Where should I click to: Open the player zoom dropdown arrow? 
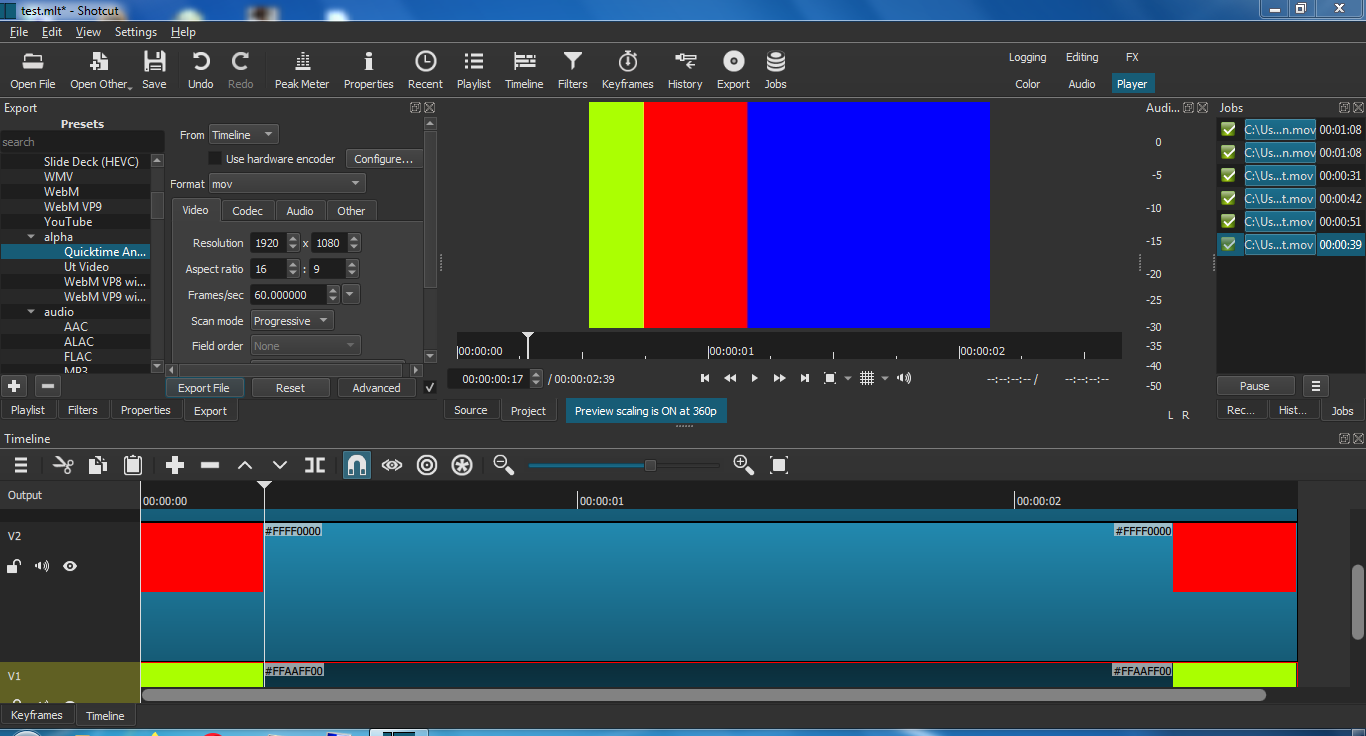[x=848, y=378]
